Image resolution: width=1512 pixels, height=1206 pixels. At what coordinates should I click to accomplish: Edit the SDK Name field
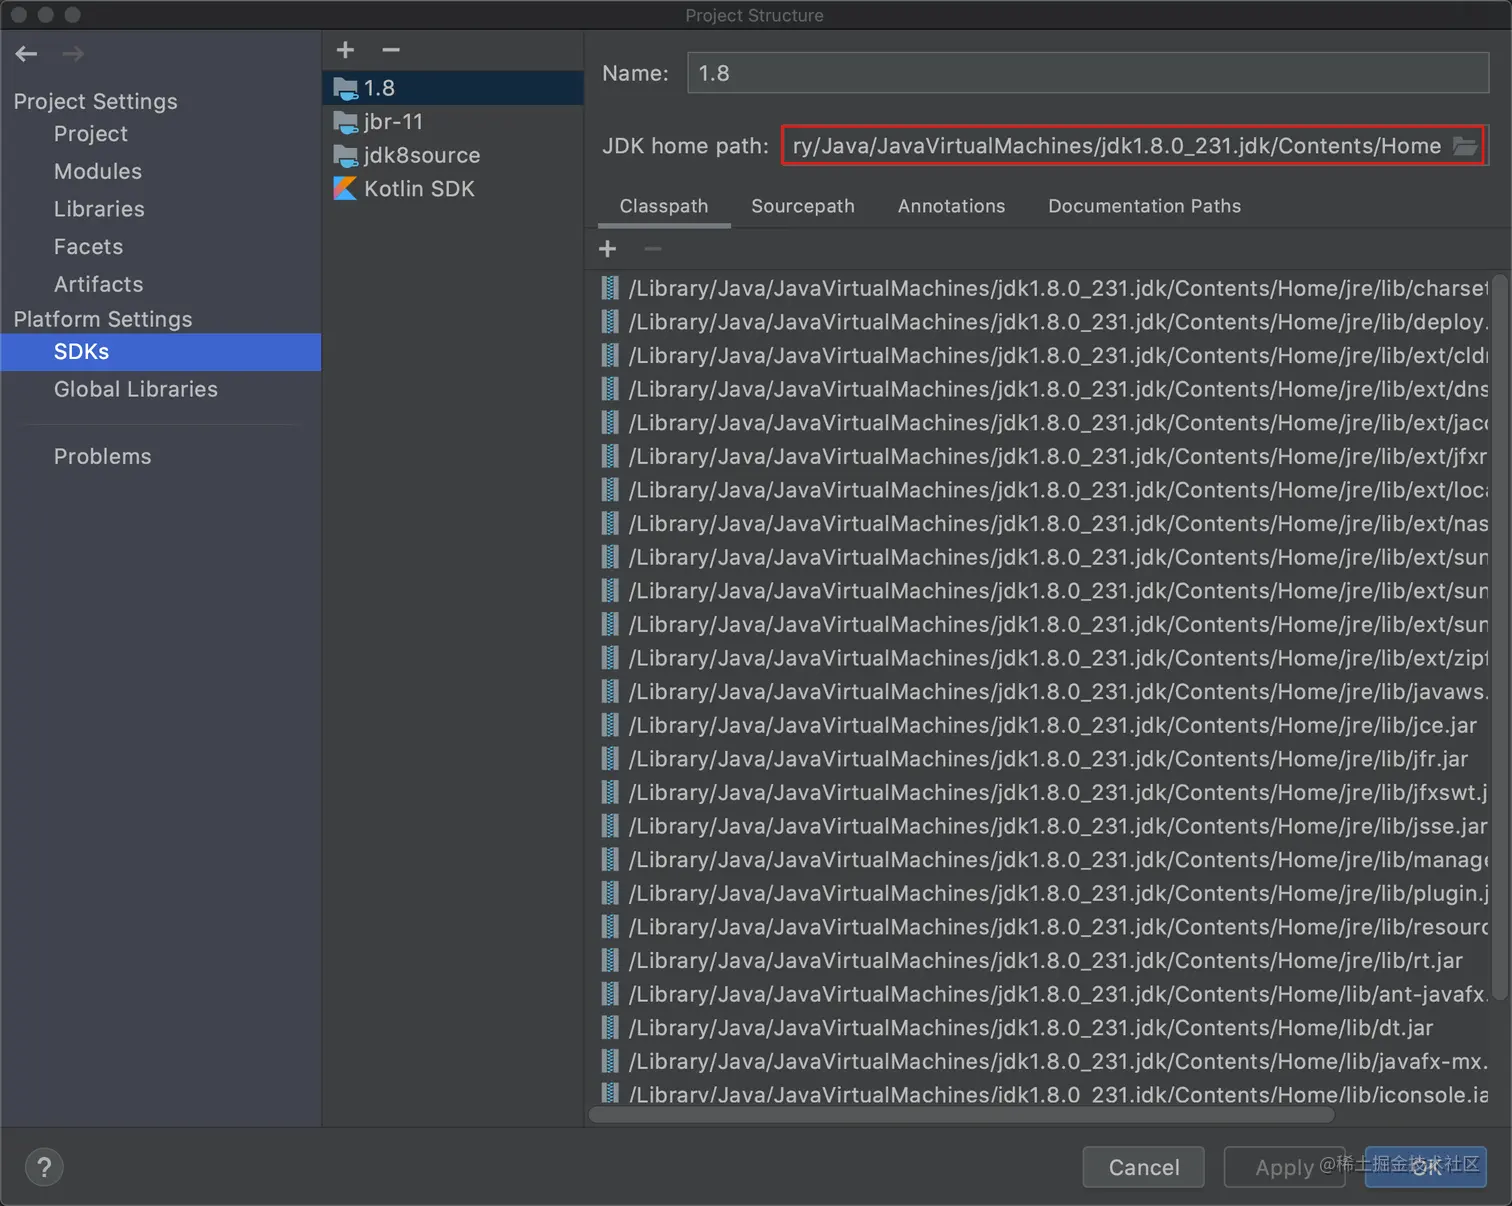[1088, 73]
